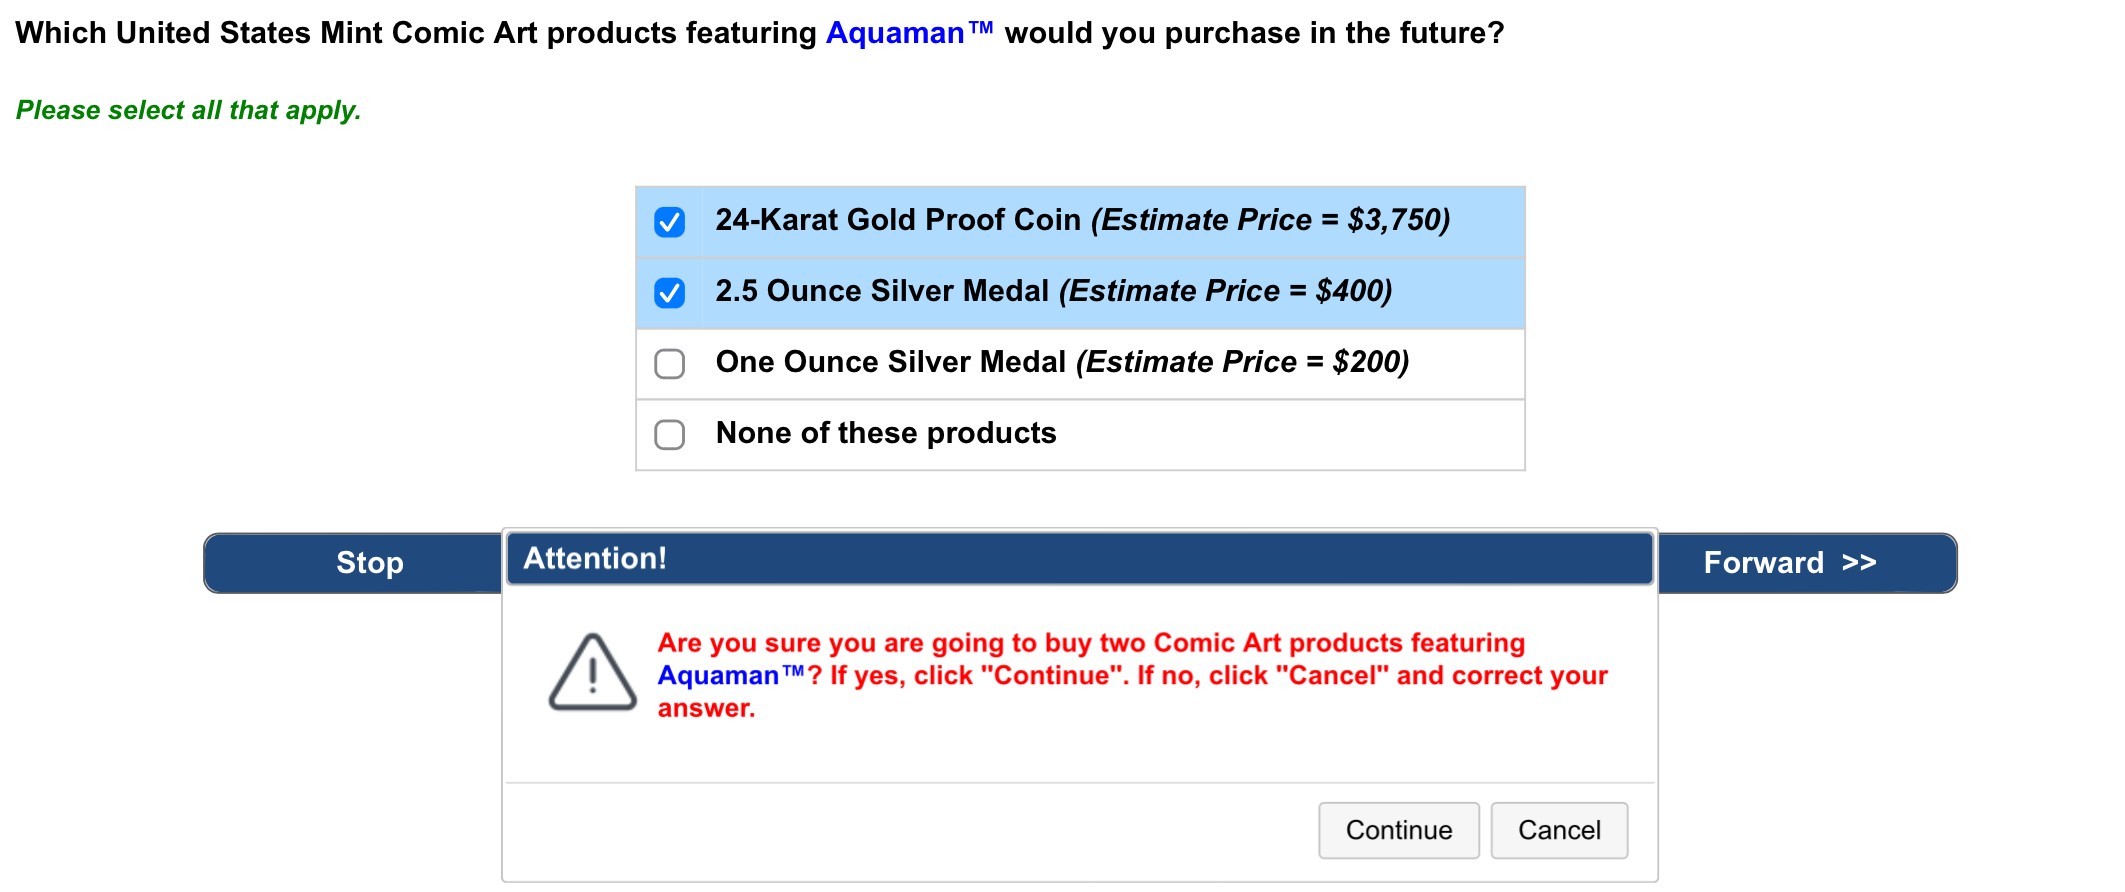Uncheck the 24-Karat Gold Proof Coin checkbox
The image size is (2125, 892).
[669, 221]
